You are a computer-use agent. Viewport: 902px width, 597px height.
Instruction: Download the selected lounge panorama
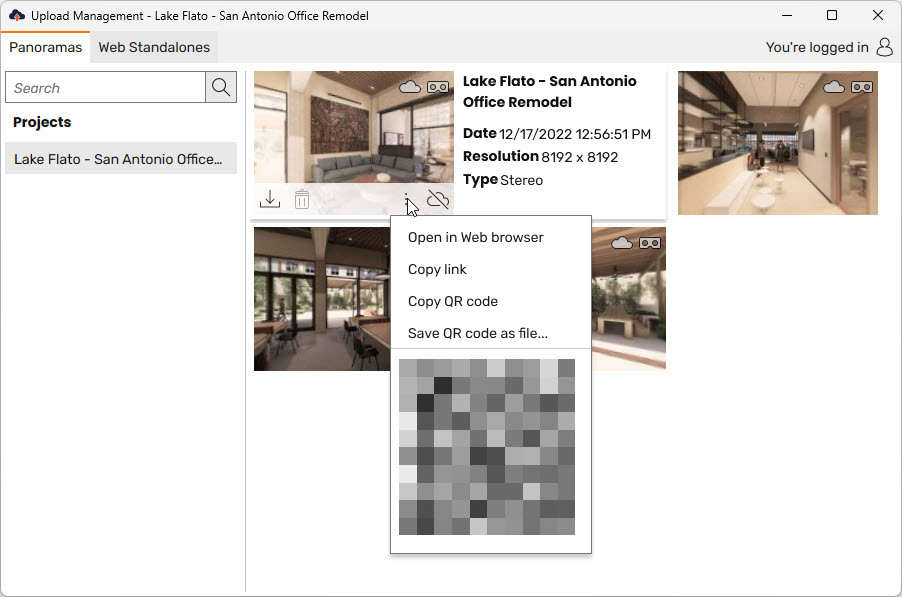[270, 199]
